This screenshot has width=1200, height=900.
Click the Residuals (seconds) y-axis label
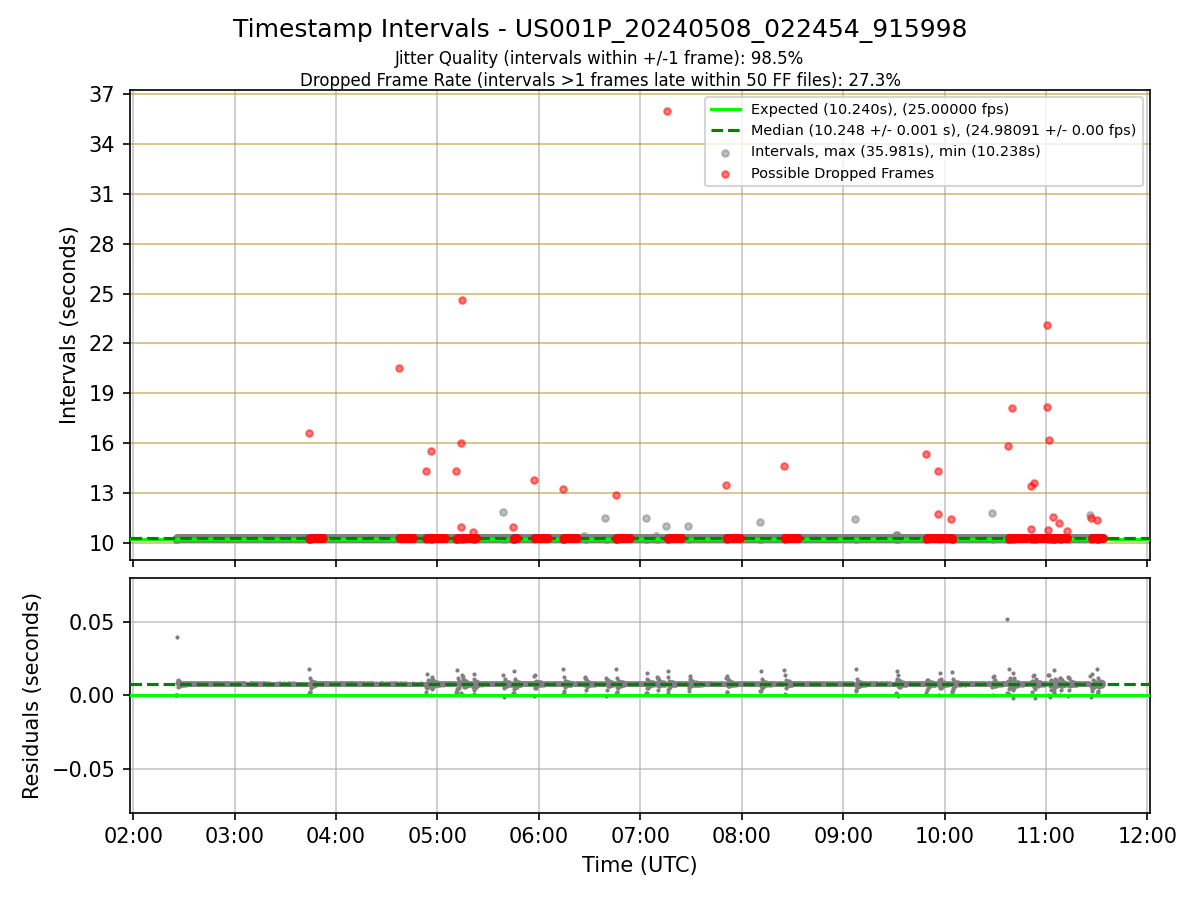[x=32, y=696]
